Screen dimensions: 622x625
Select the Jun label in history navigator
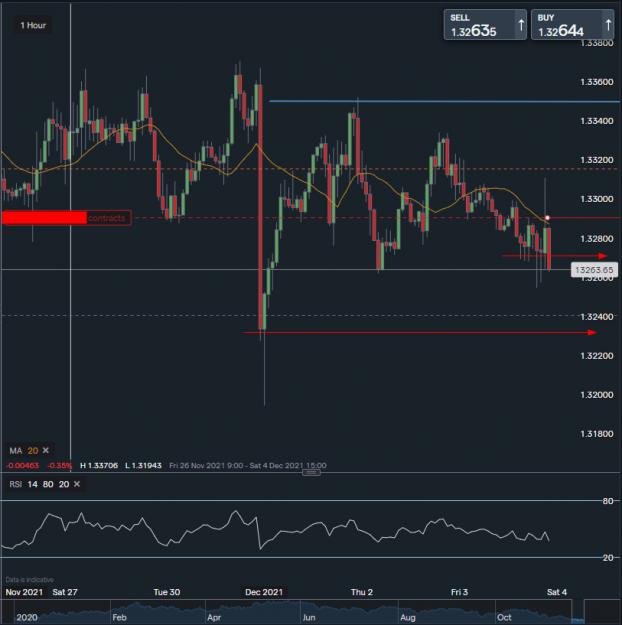coord(309,617)
